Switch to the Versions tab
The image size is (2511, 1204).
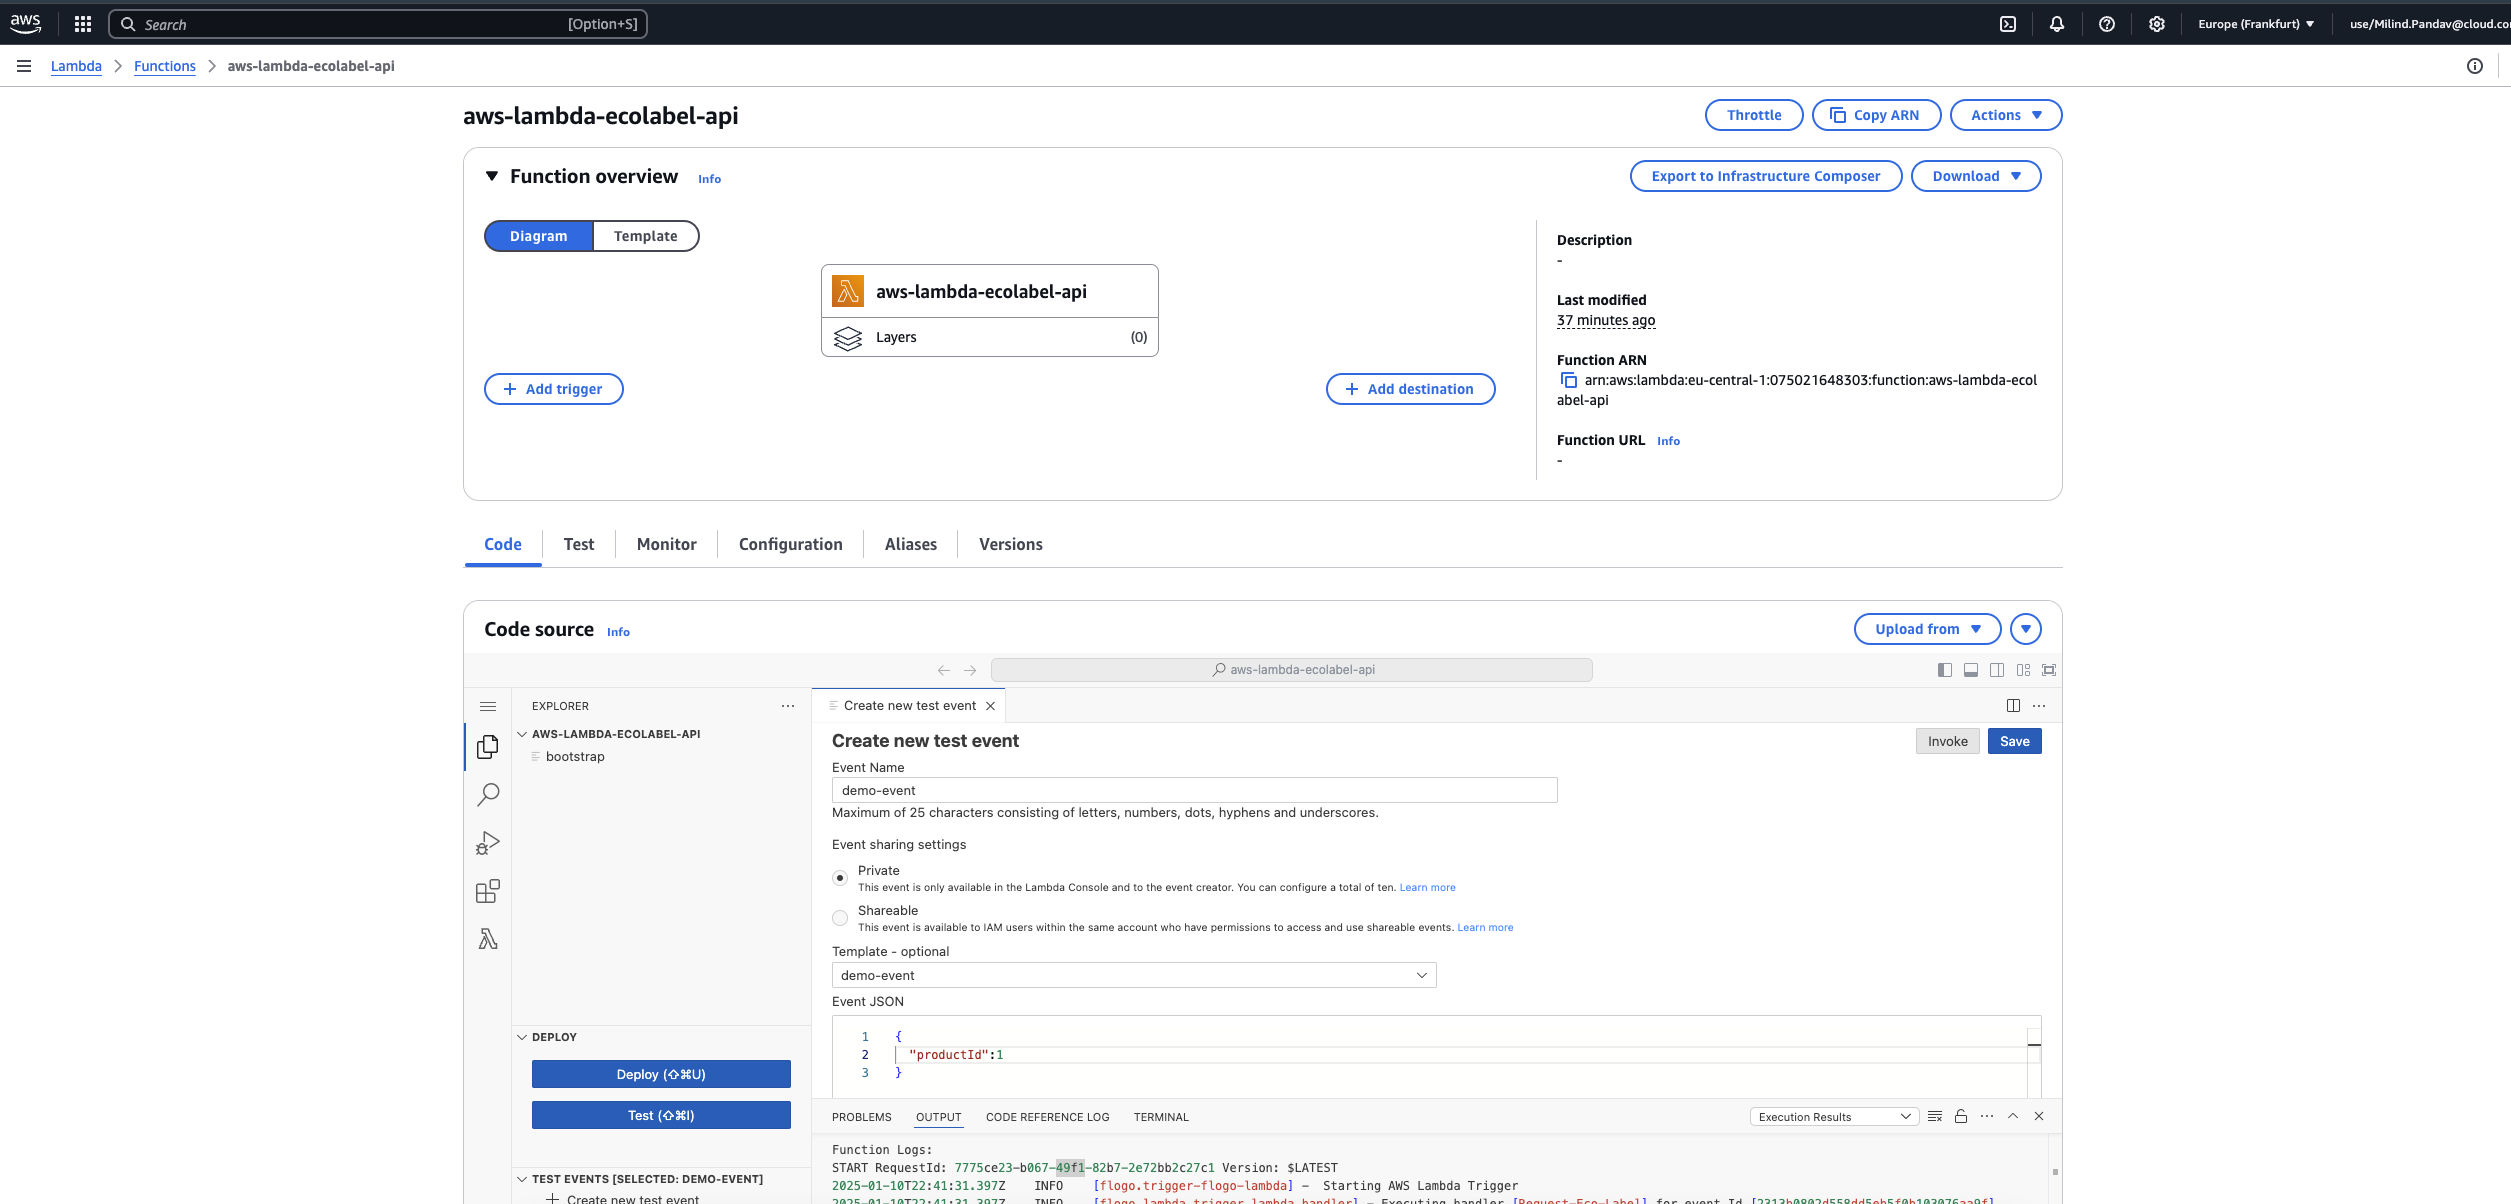[1011, 544]
